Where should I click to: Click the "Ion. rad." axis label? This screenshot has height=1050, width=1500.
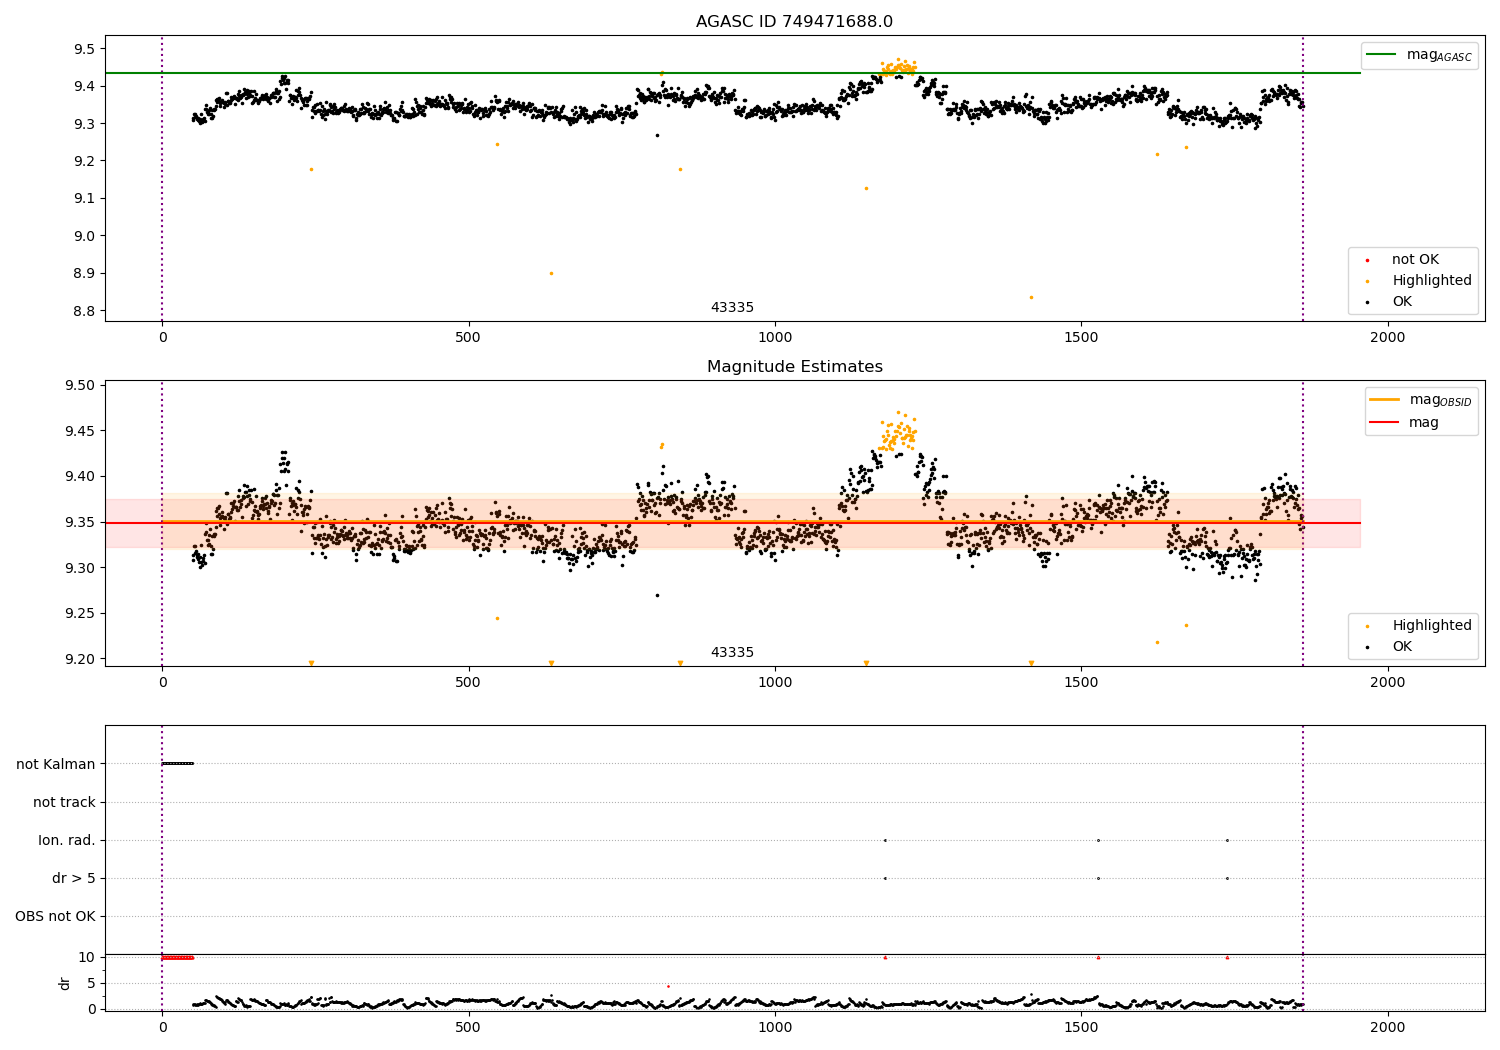[x=67, y=840]
